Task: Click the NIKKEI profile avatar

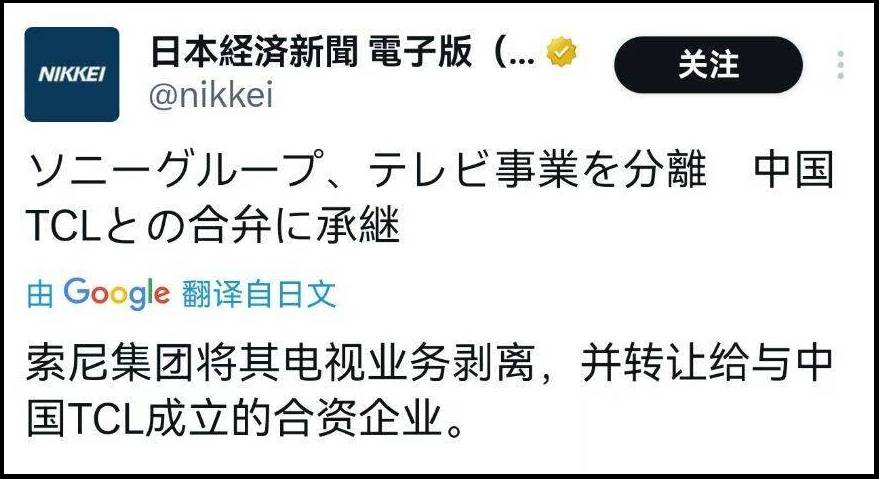Action: 72,74
